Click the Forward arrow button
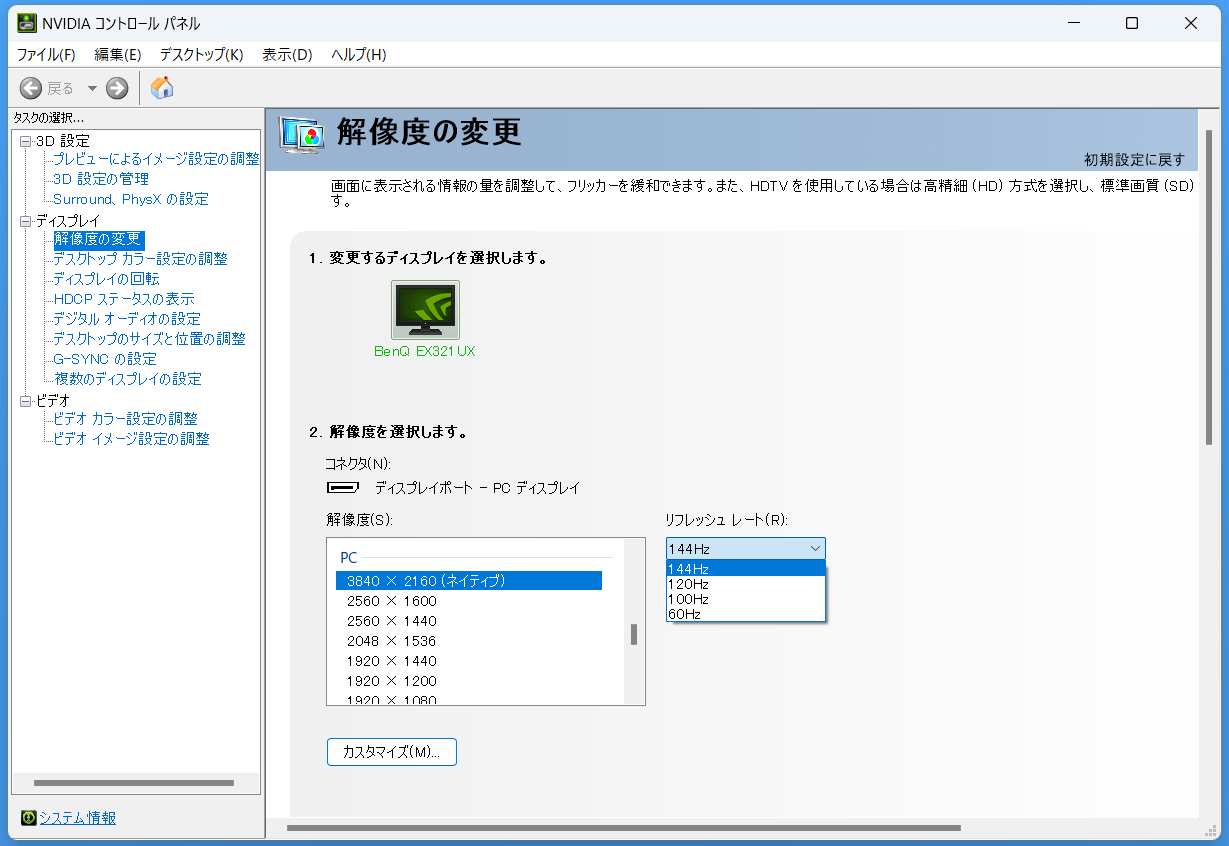This screenshot has width=1229, height=846. (117, 88)
